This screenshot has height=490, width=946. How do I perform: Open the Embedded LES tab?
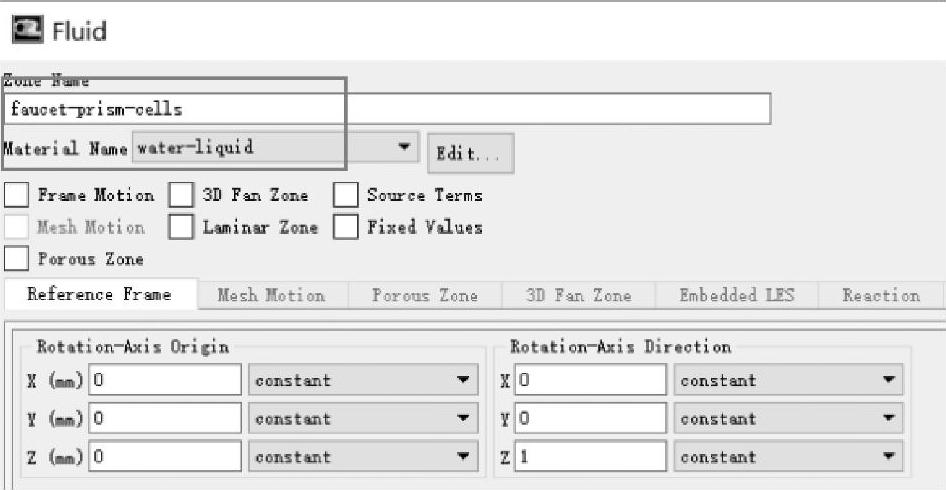[x=737, y=295]
